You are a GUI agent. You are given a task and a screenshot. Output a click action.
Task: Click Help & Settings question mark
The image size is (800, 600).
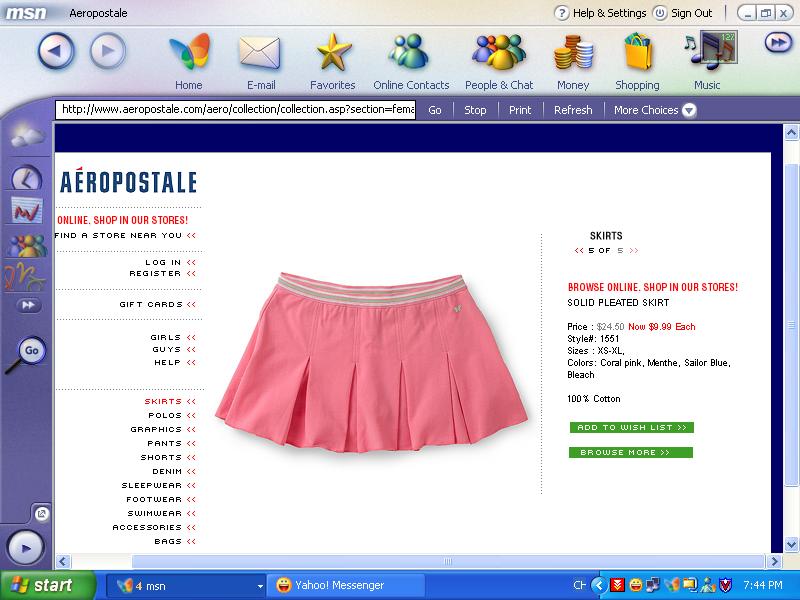(561, 13)
